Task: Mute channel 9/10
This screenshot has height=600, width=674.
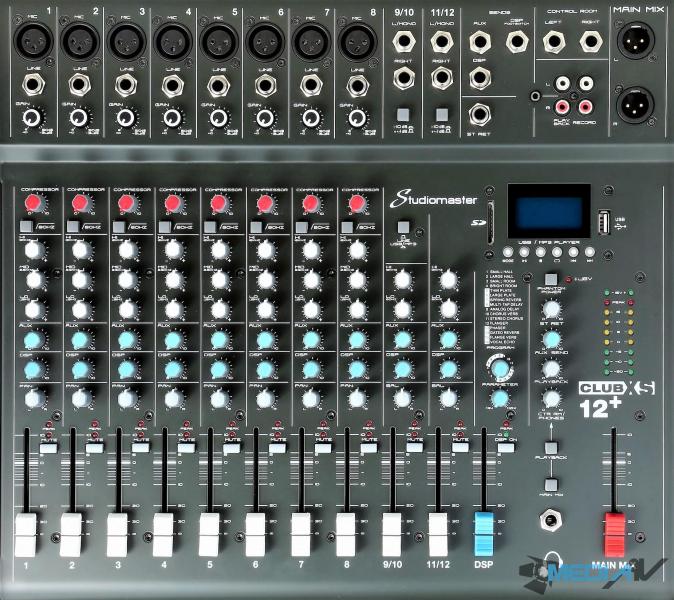Action: point(415,448)
